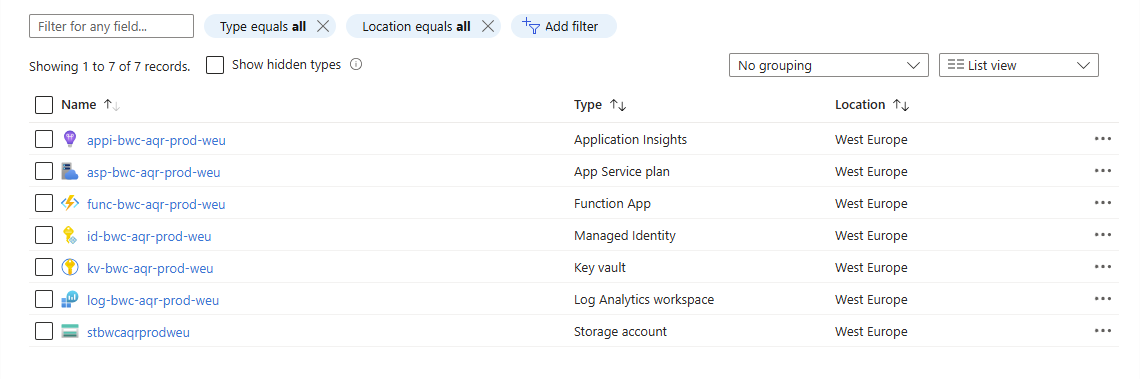Expand the List view dropdown
The image size is (1140, 379).
point(1019,65)
